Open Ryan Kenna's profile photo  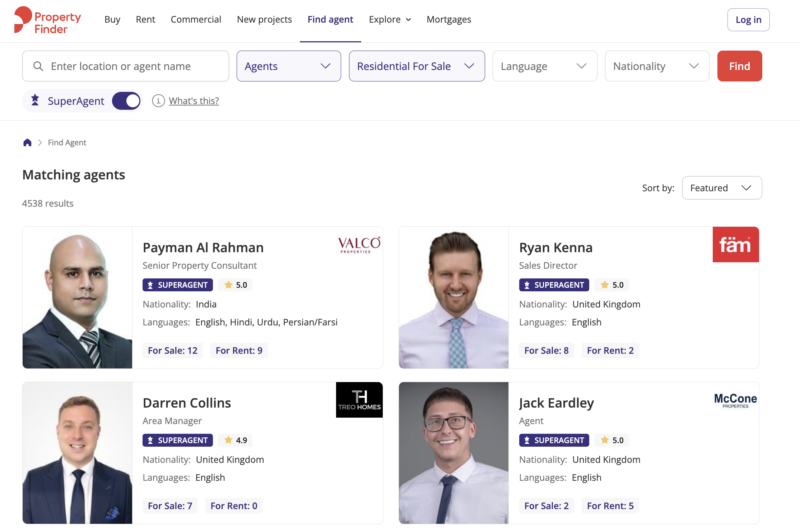[x=453, y=298]
